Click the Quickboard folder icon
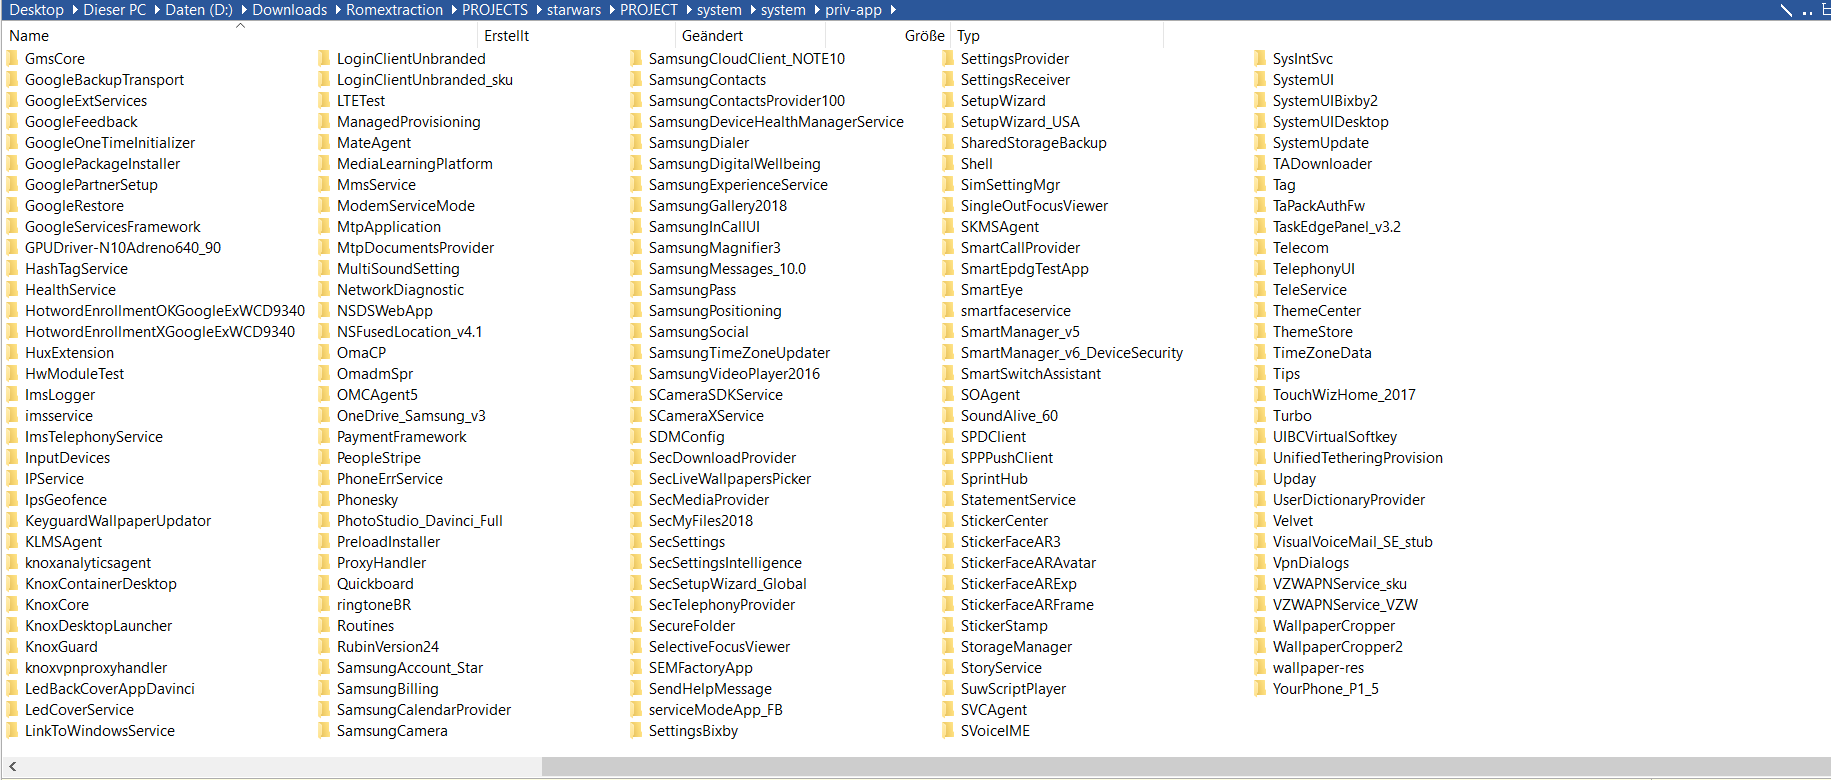Screen dimensions: 1831x780 pos(324,583)
